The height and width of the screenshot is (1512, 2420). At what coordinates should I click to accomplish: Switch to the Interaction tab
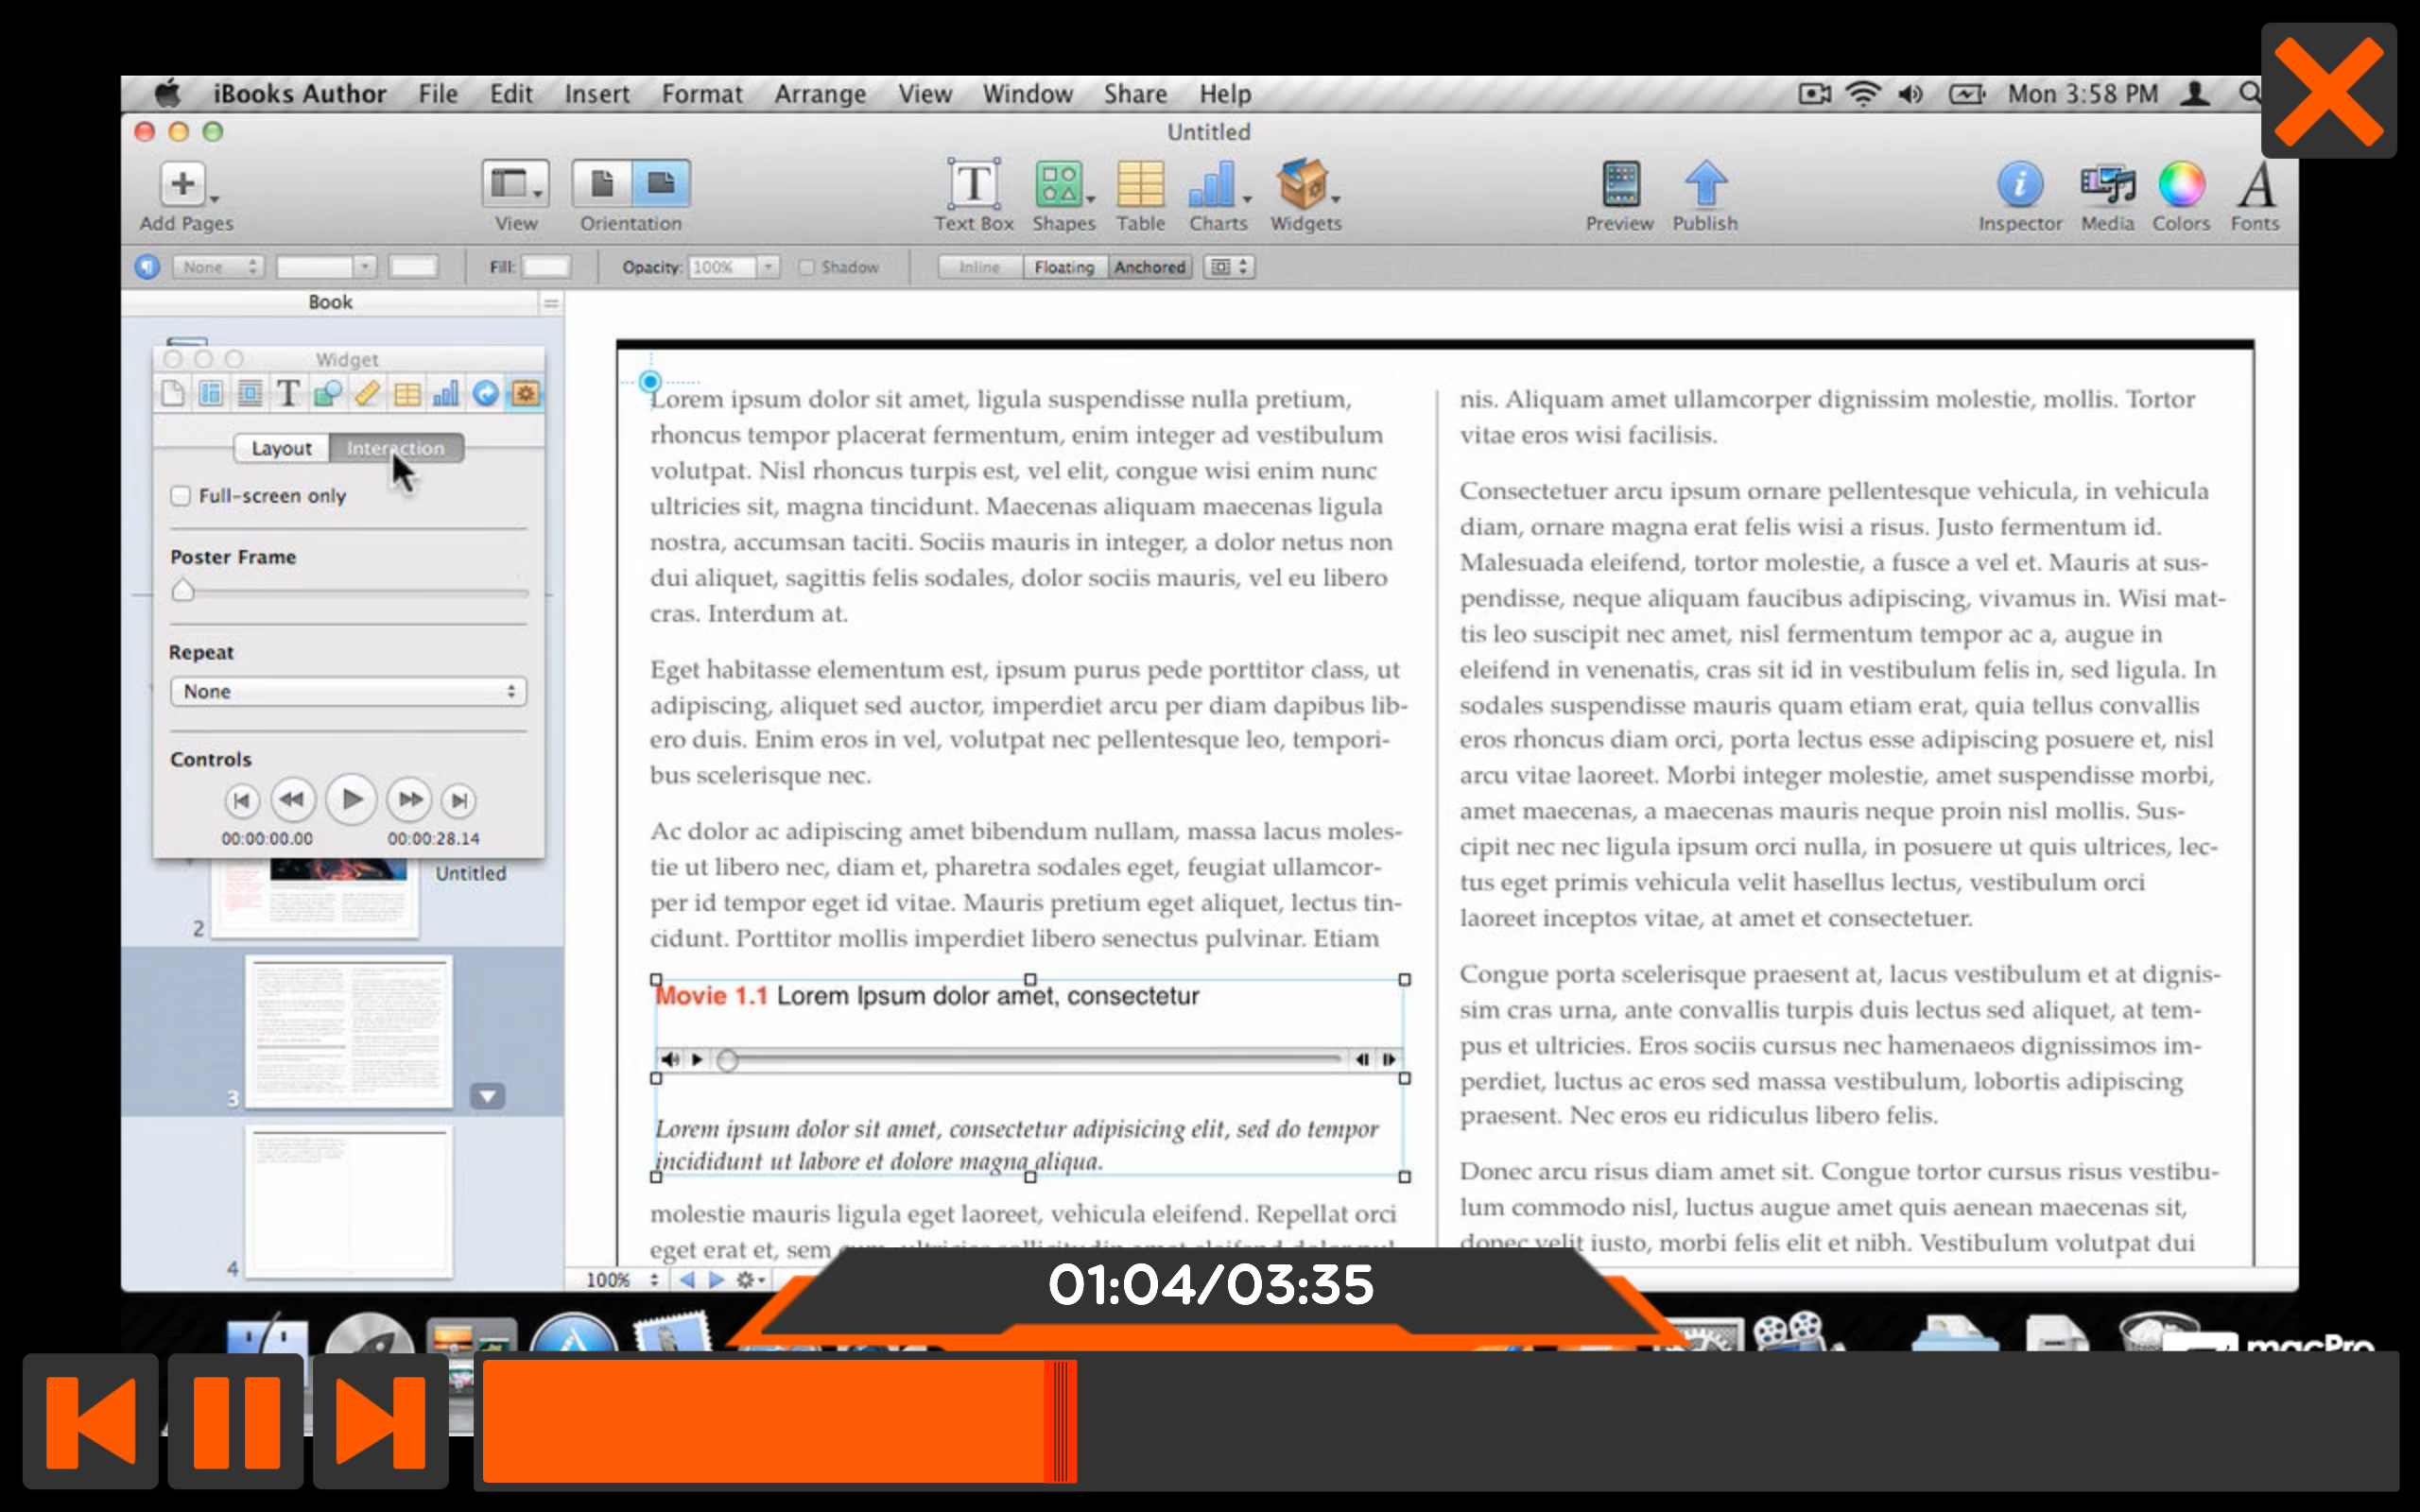396,449
